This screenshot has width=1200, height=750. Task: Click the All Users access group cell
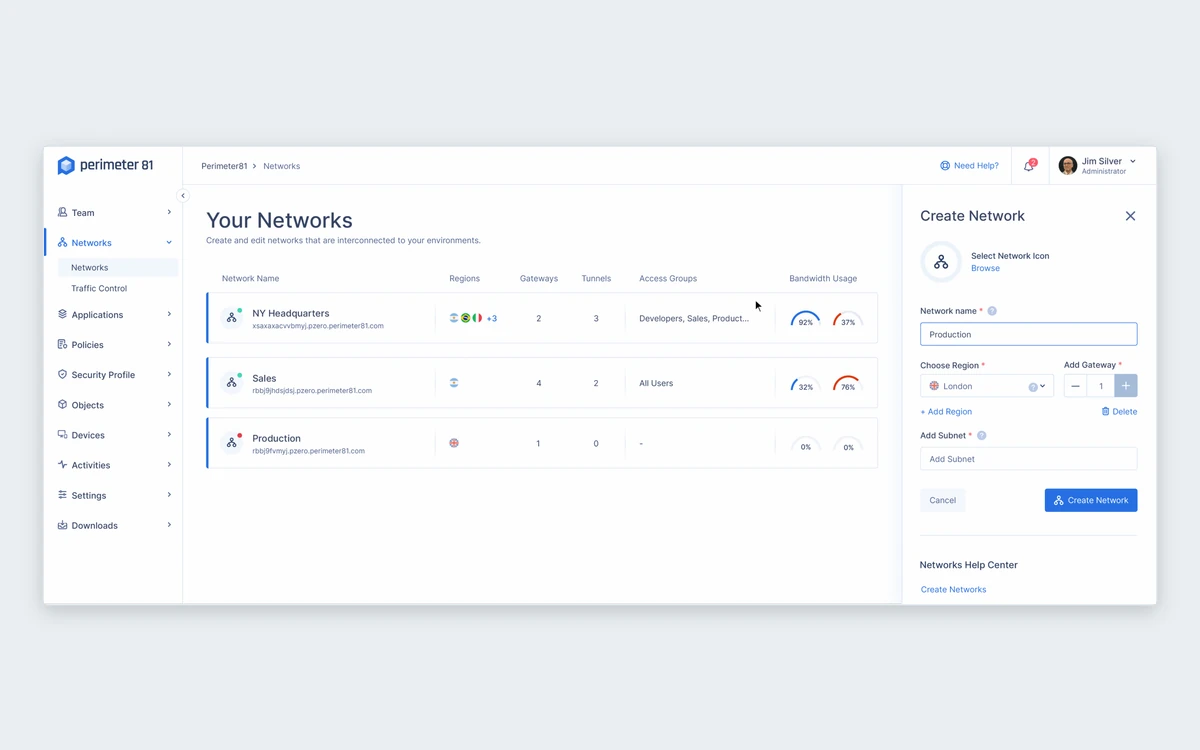pyautogui.click(x=656, y=383)
